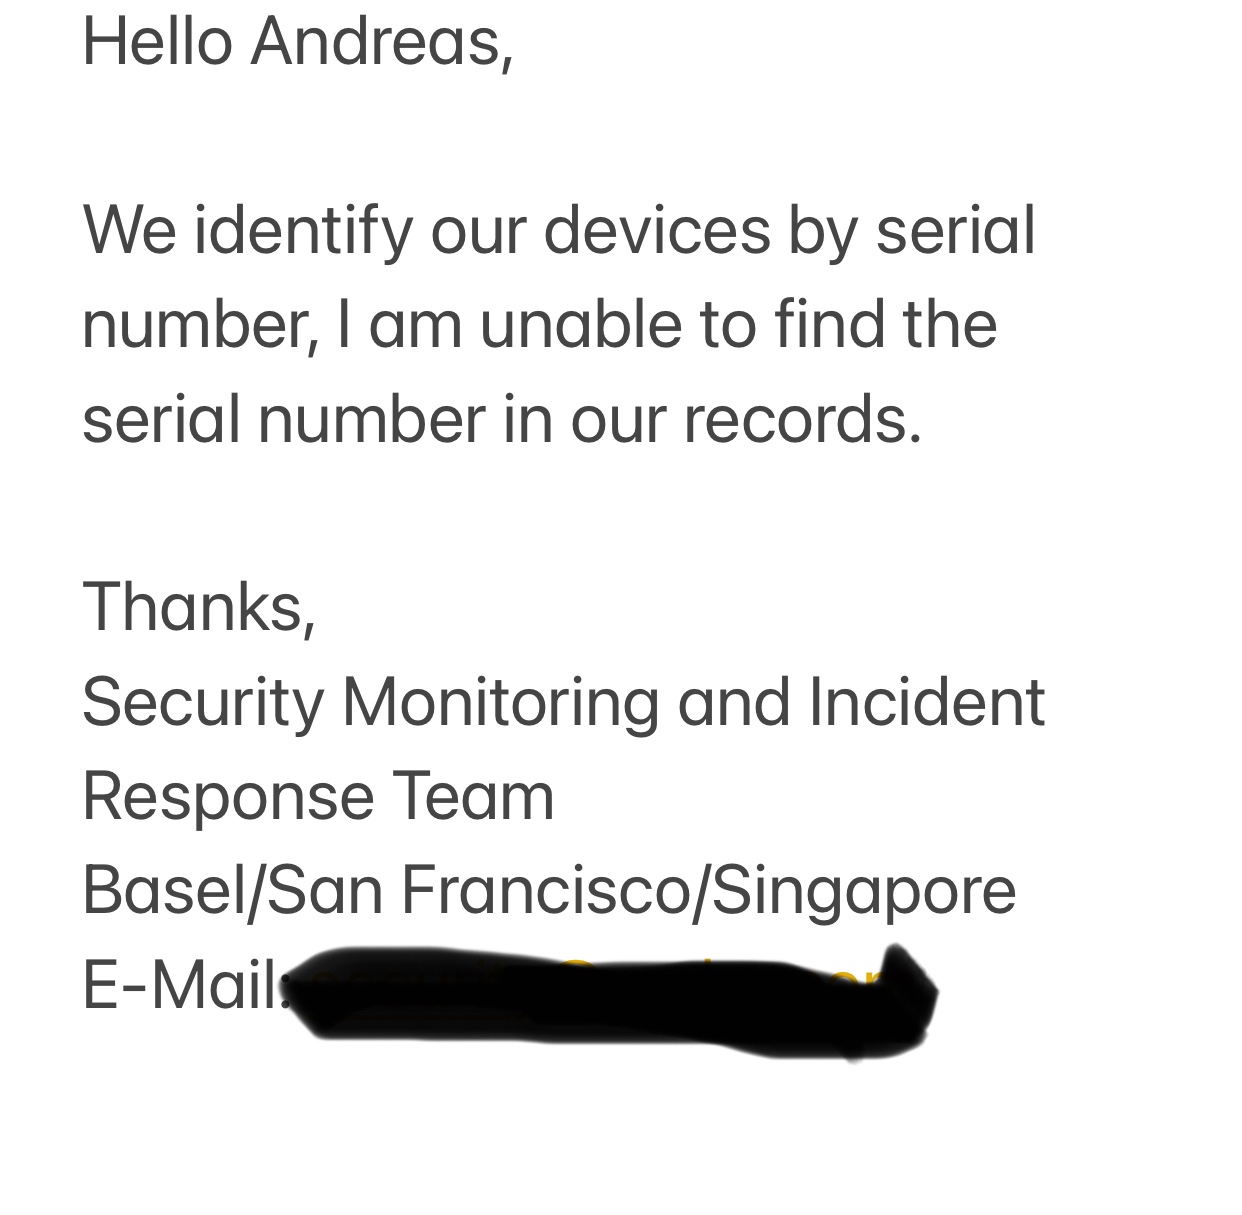Click the word find
Image resolution: width=1242 pixels, height=1215 pixels.
pos(829,325)
